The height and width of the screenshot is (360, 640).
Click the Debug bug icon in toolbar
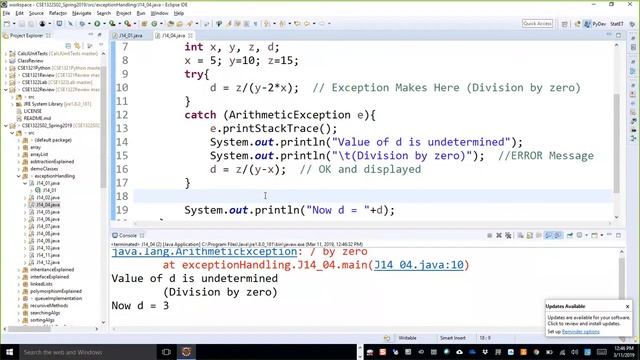(x=82, y=24)
